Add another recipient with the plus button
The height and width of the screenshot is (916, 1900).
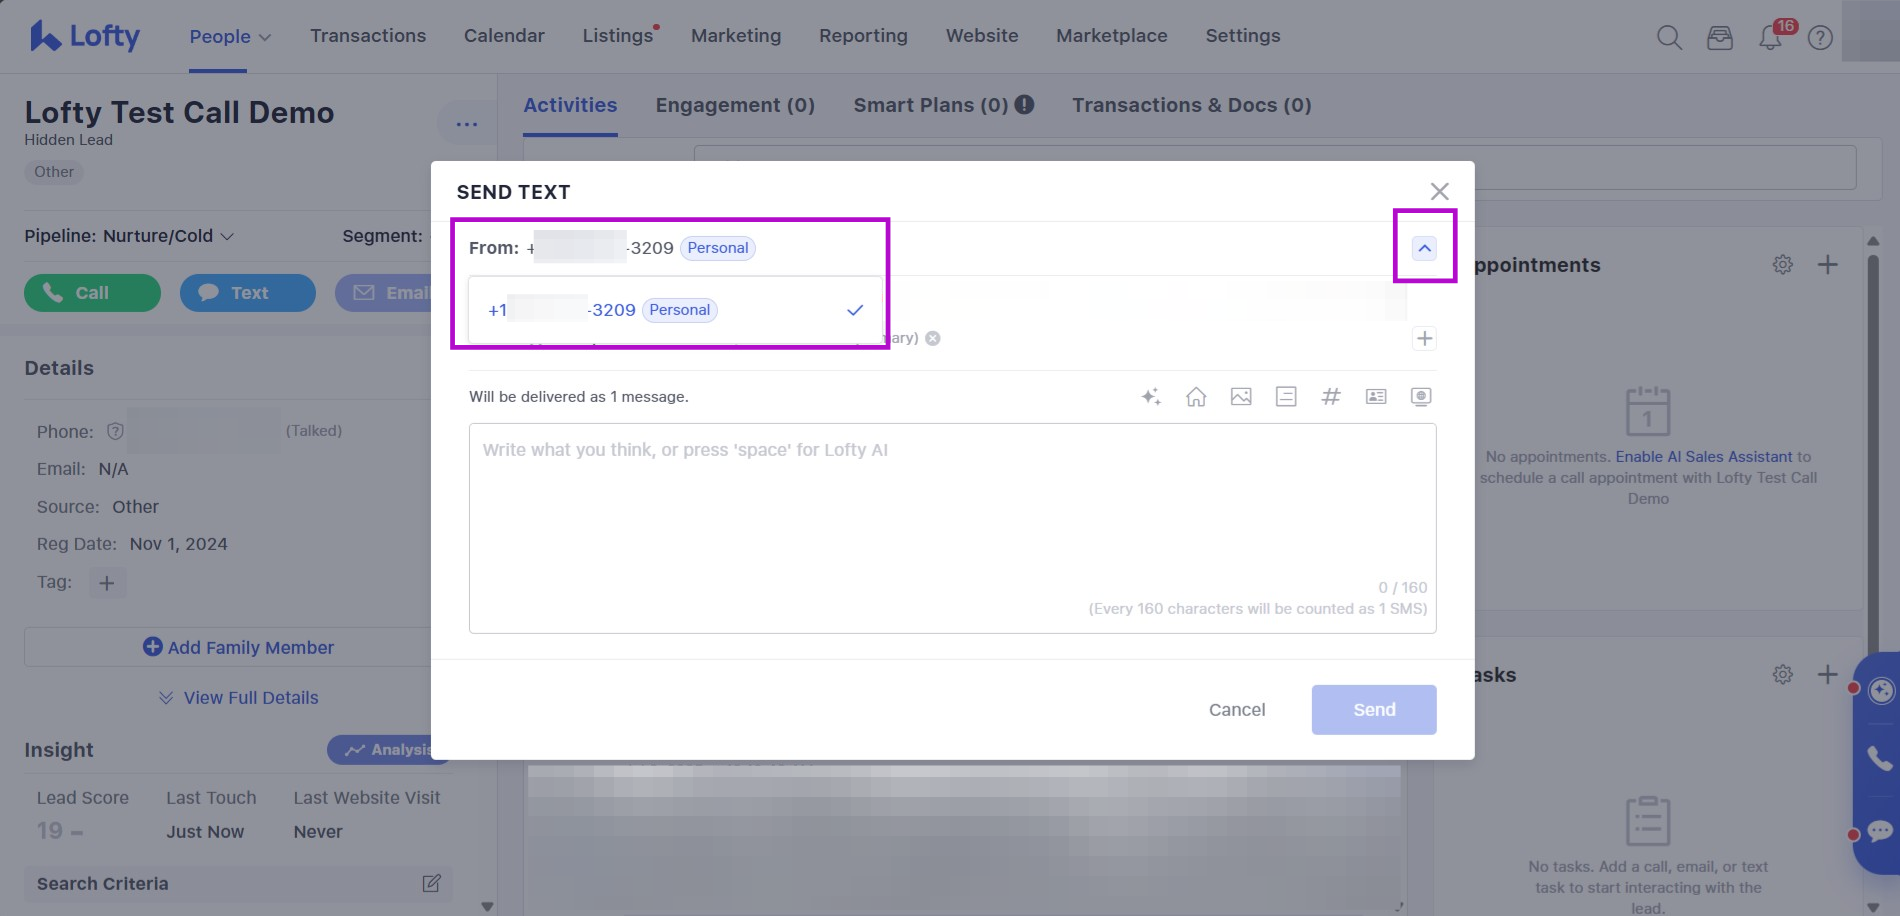(1424, 338)
